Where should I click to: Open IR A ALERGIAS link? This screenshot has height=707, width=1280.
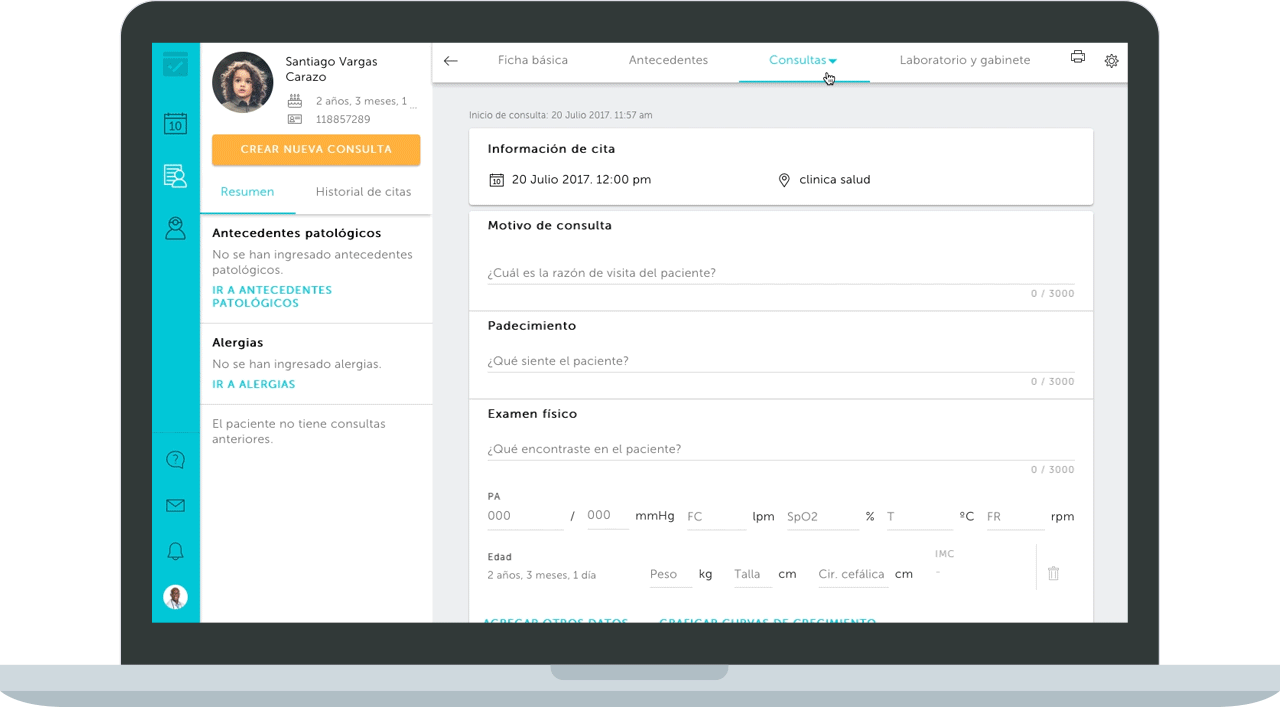253,384
